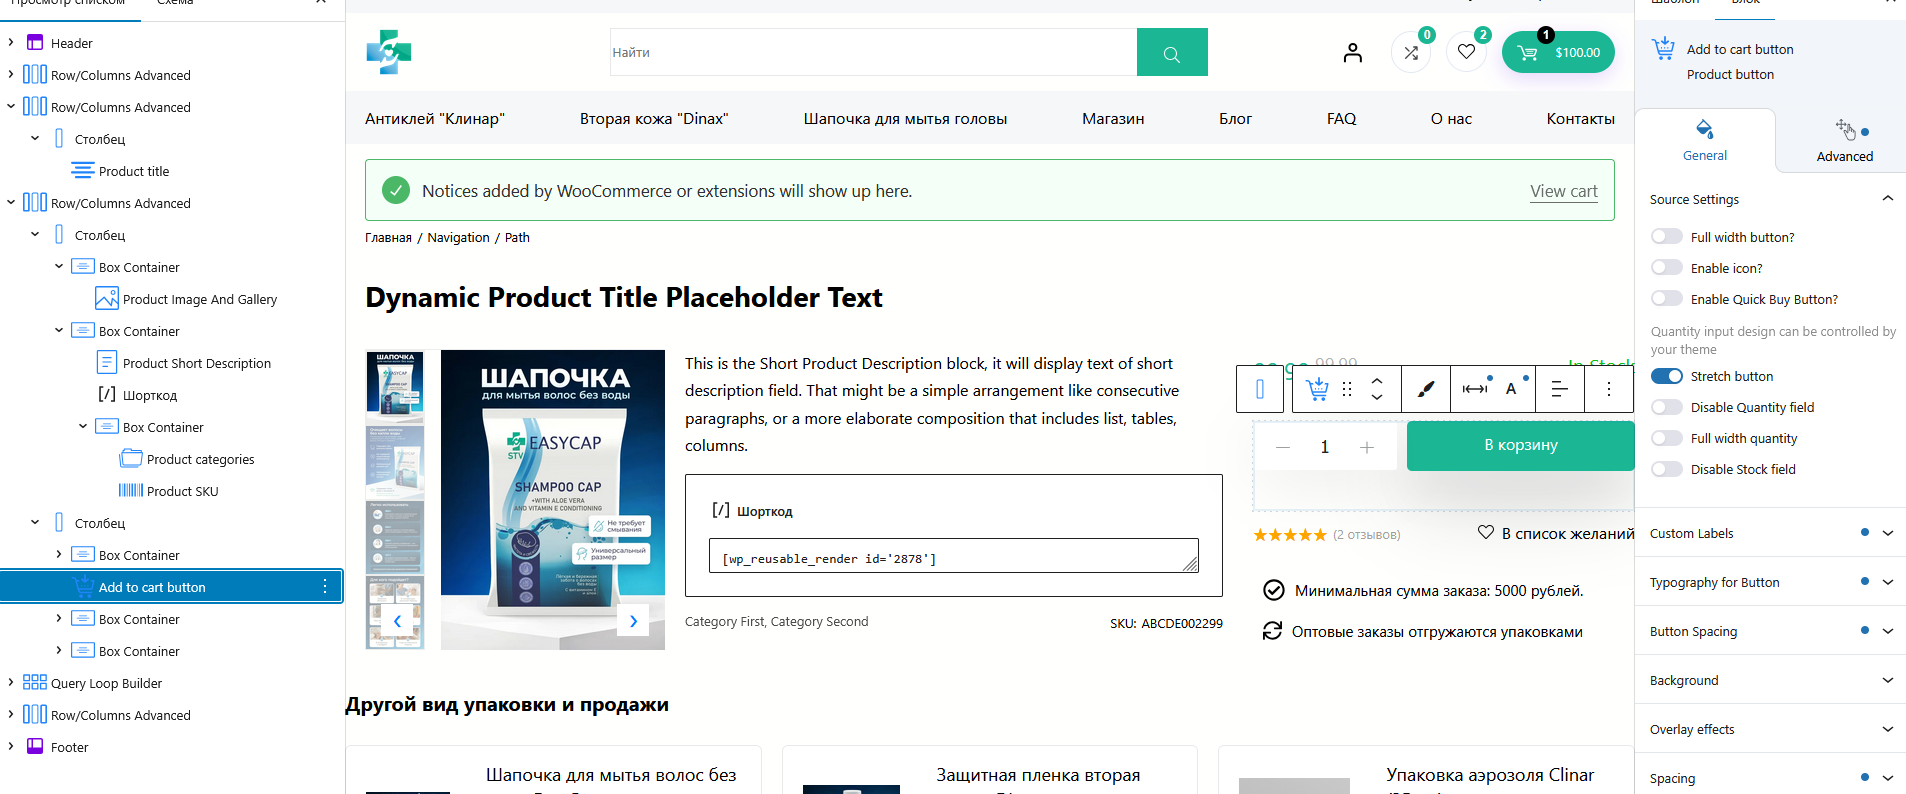Select the first product gallery thumbnail
The height and width of the screenshot is (794, 1906).
click(395, 385)
